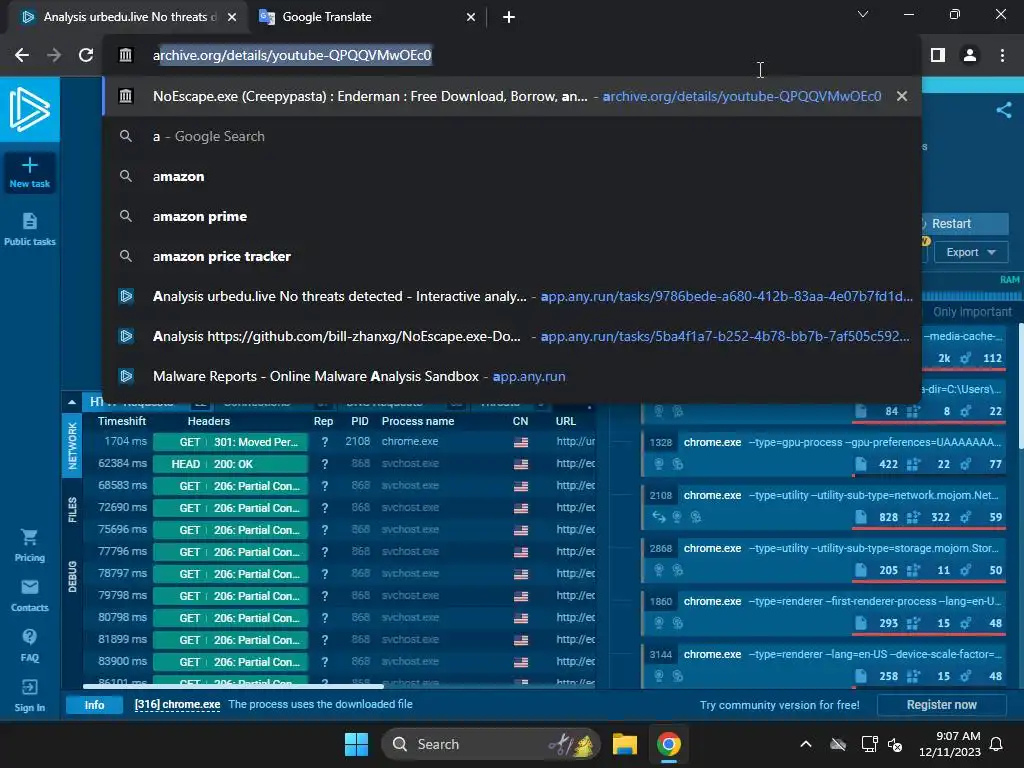This screenshot has width=1024, height=768.
Task: Click Register now button
Action: coord(941,705)
